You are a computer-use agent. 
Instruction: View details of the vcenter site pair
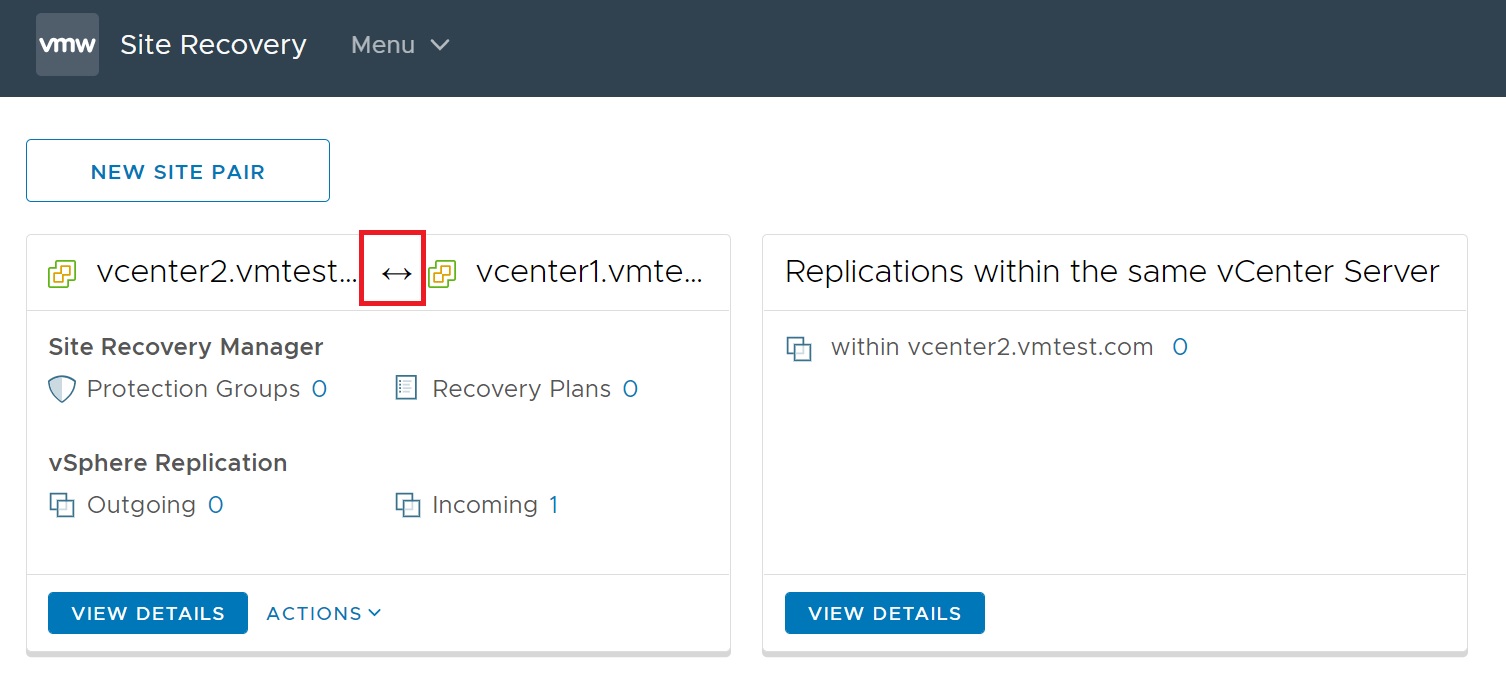coord(148,613)
